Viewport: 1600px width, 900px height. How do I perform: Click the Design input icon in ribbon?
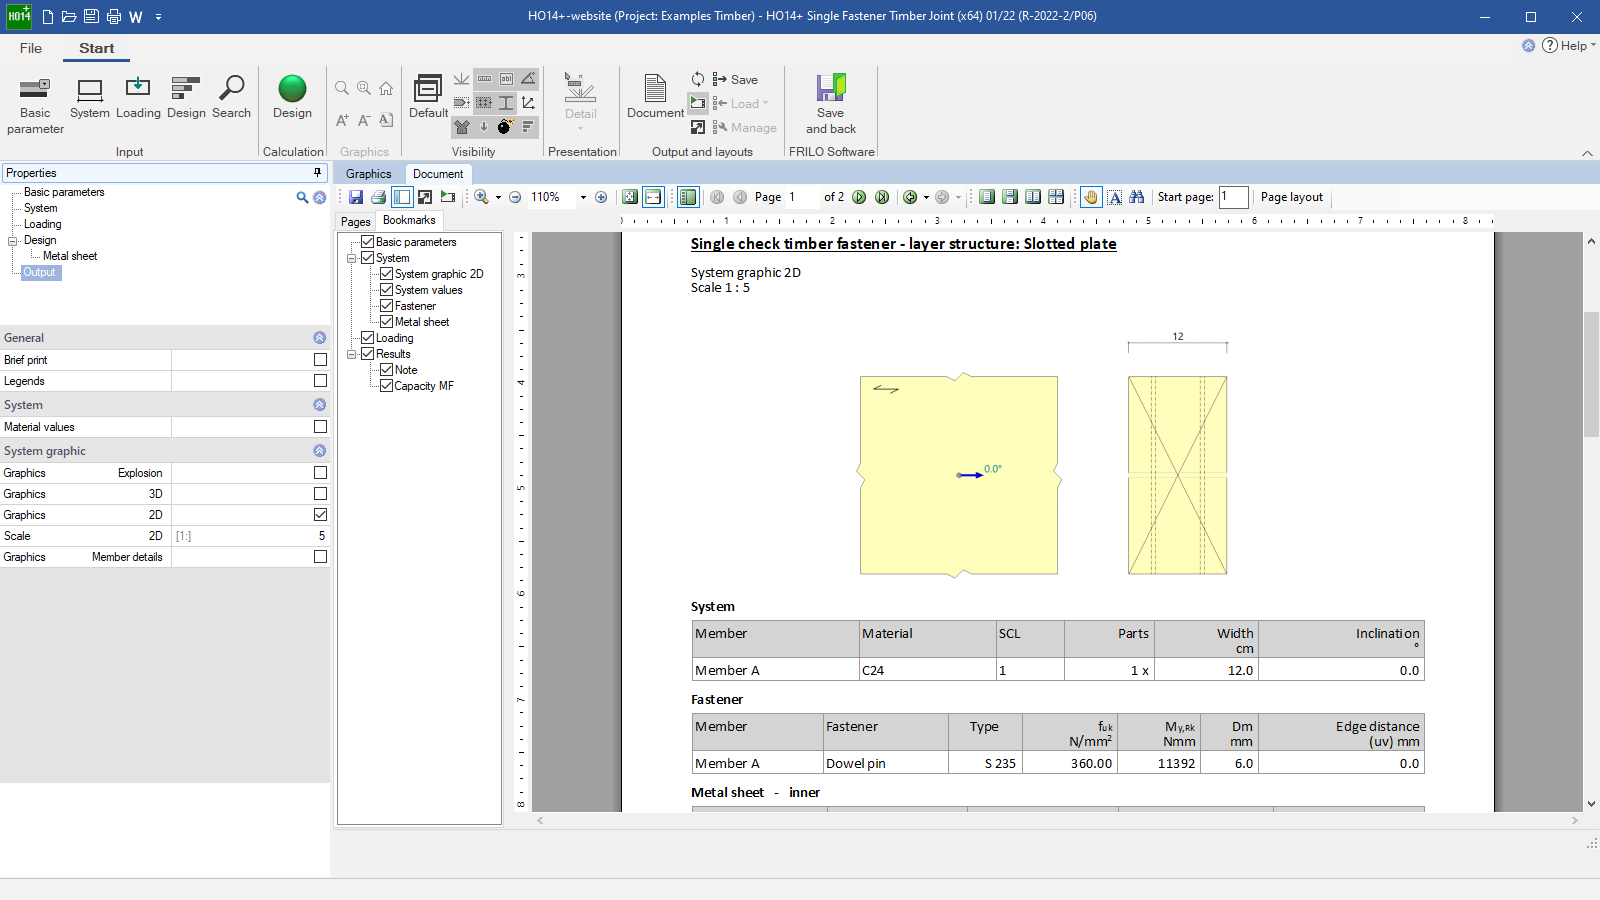tap(186, 98)
